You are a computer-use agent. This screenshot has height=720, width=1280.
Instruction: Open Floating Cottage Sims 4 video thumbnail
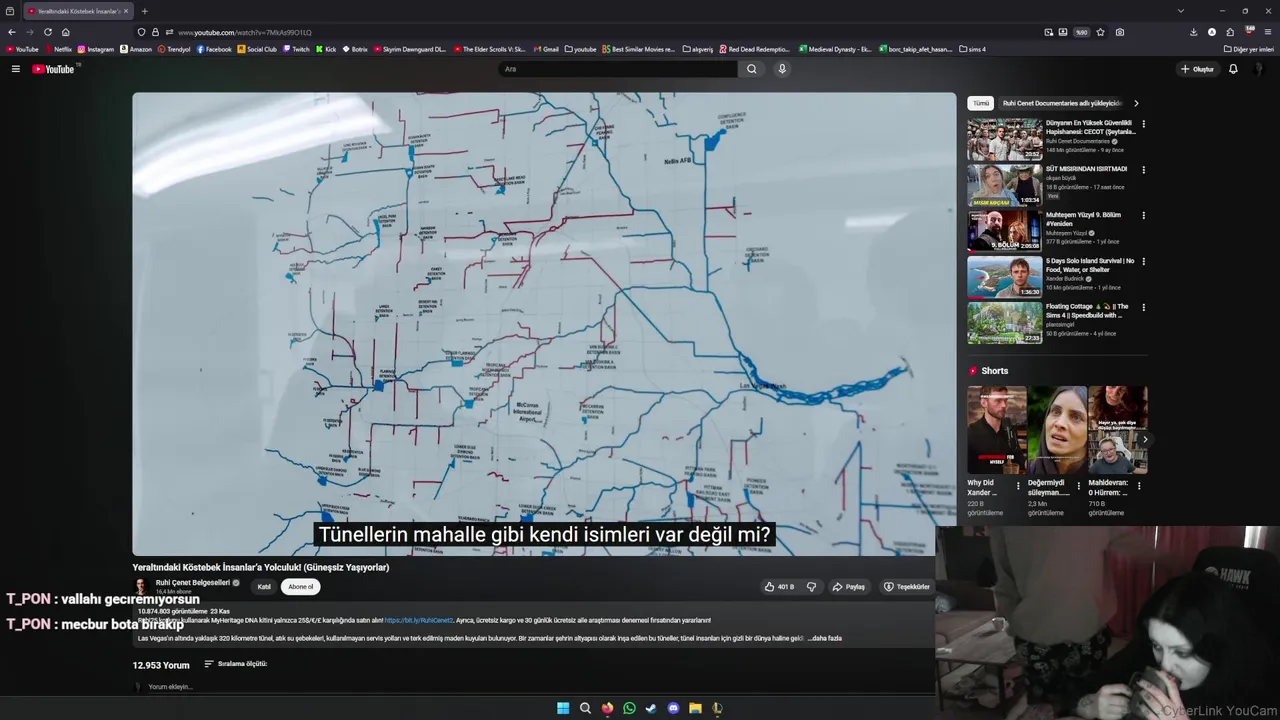click(x=1004, y=324)
